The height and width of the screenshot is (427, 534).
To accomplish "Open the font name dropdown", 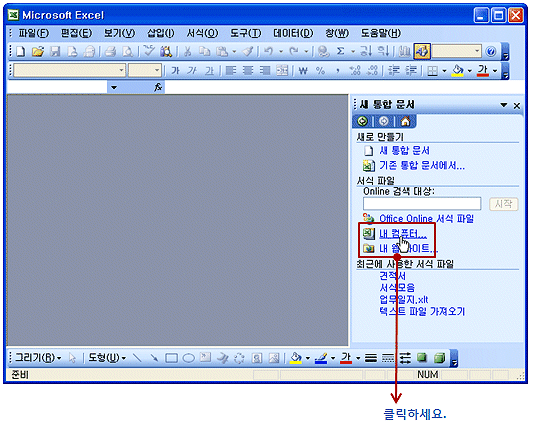I will click(121, 70).
